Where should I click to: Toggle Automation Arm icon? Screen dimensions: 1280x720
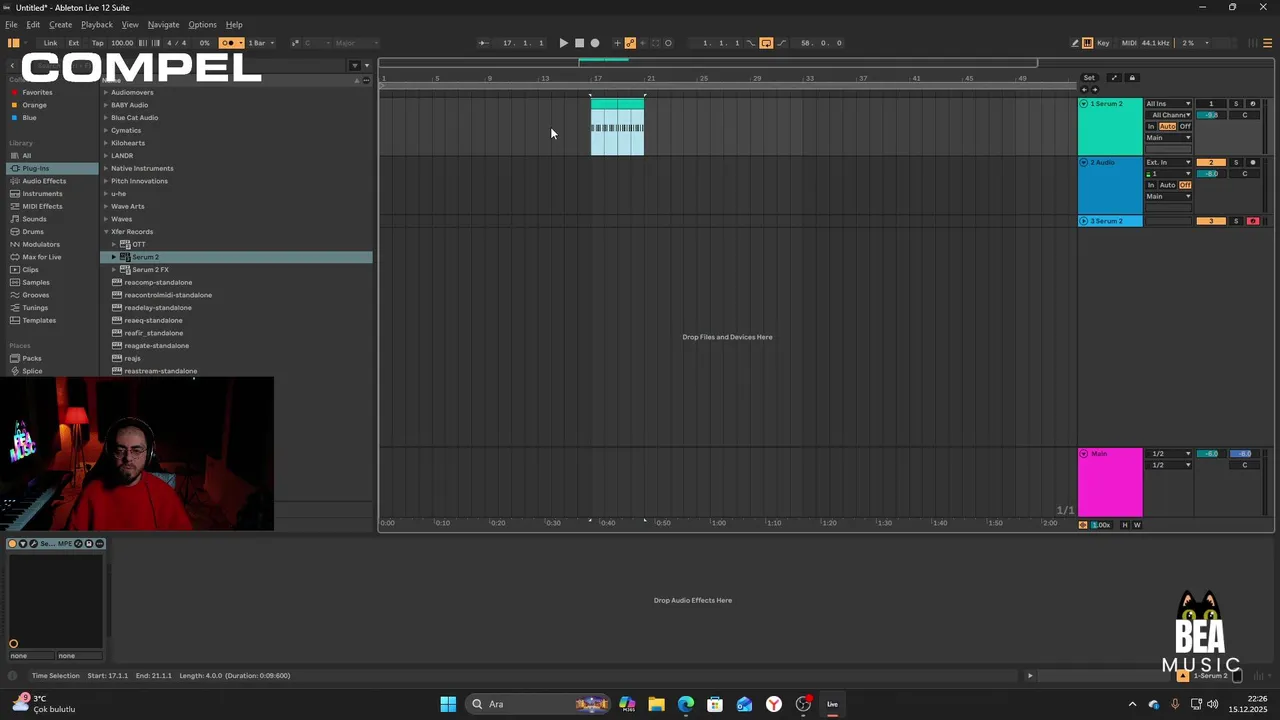[630, 43]
